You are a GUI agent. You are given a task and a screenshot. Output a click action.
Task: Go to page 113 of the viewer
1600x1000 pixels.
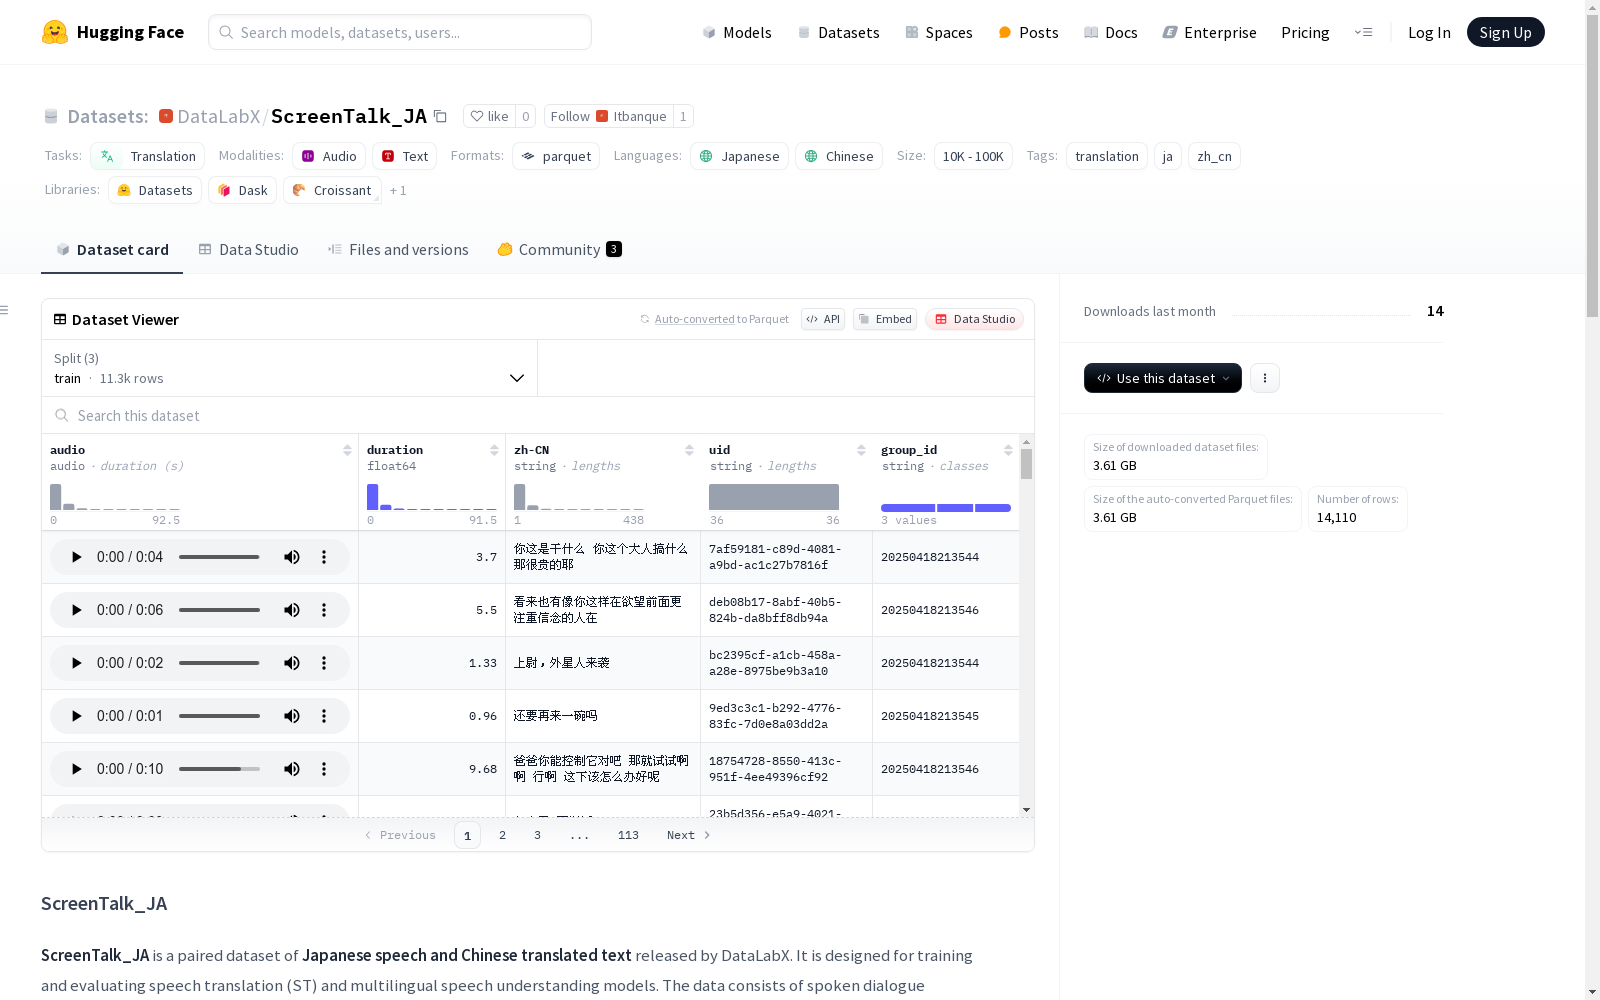(x=628, y=835)
